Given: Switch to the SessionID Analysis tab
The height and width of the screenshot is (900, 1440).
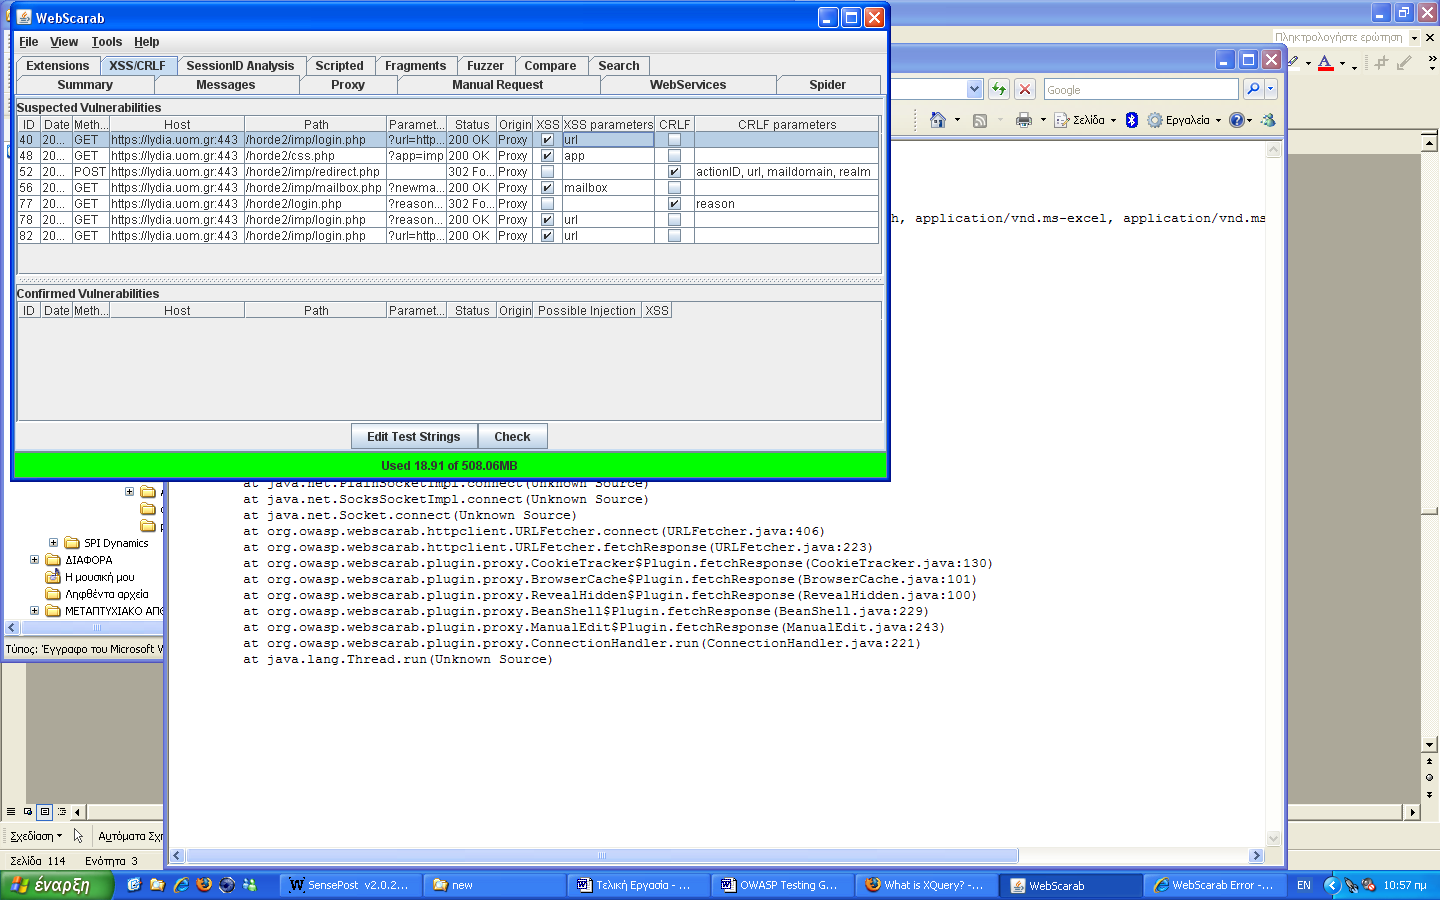Looking at the screenshot, I should tap(240, 66).
